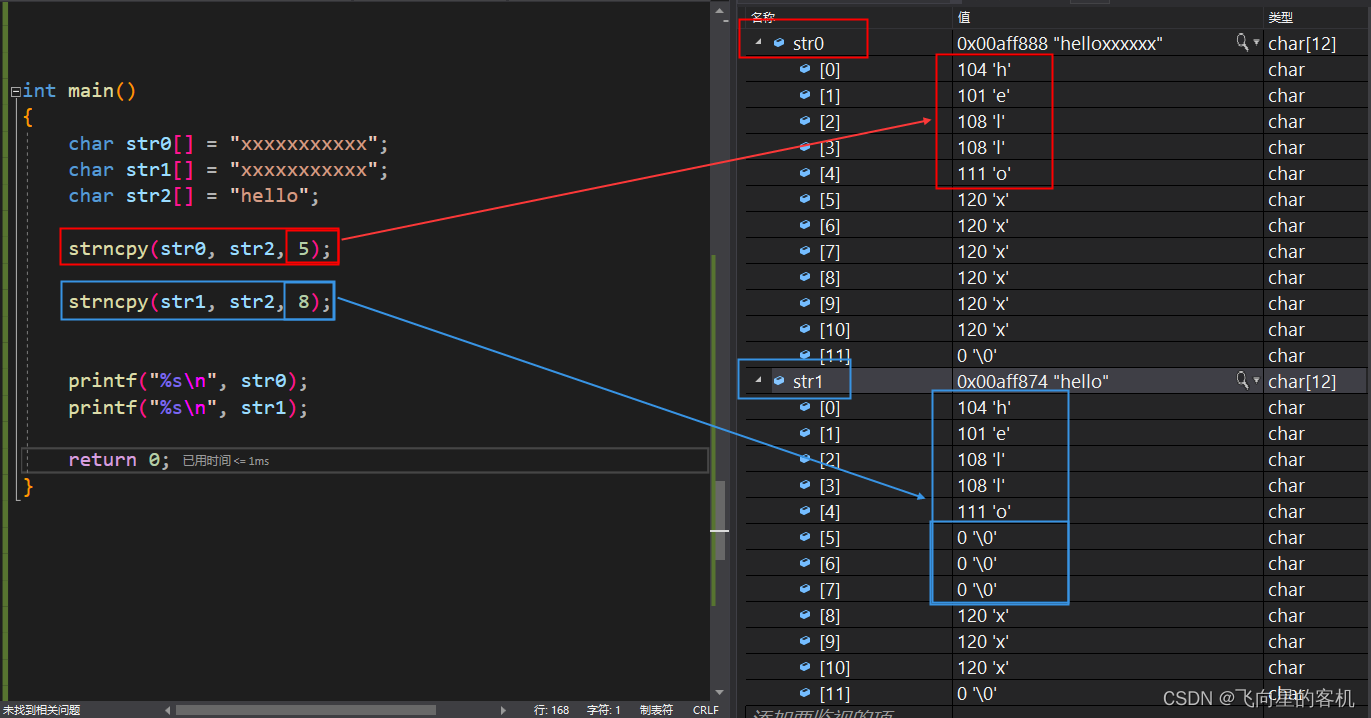Click cube icon of str1 element [11]
The width and height of the screenshot is (1371, 718).
pos(805,693)
